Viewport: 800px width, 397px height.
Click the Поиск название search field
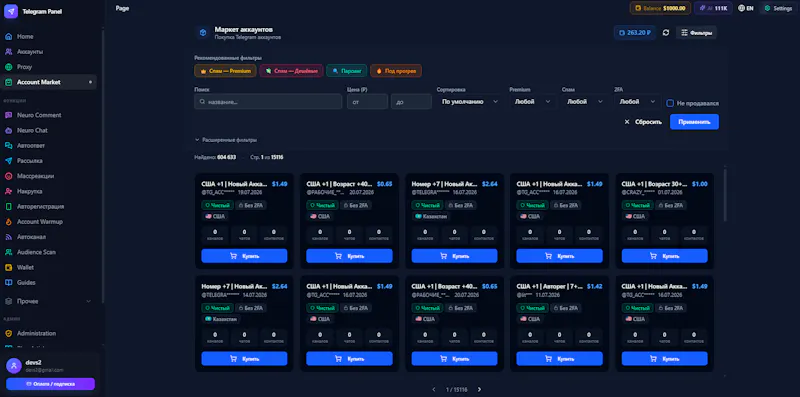pos(268,102)
